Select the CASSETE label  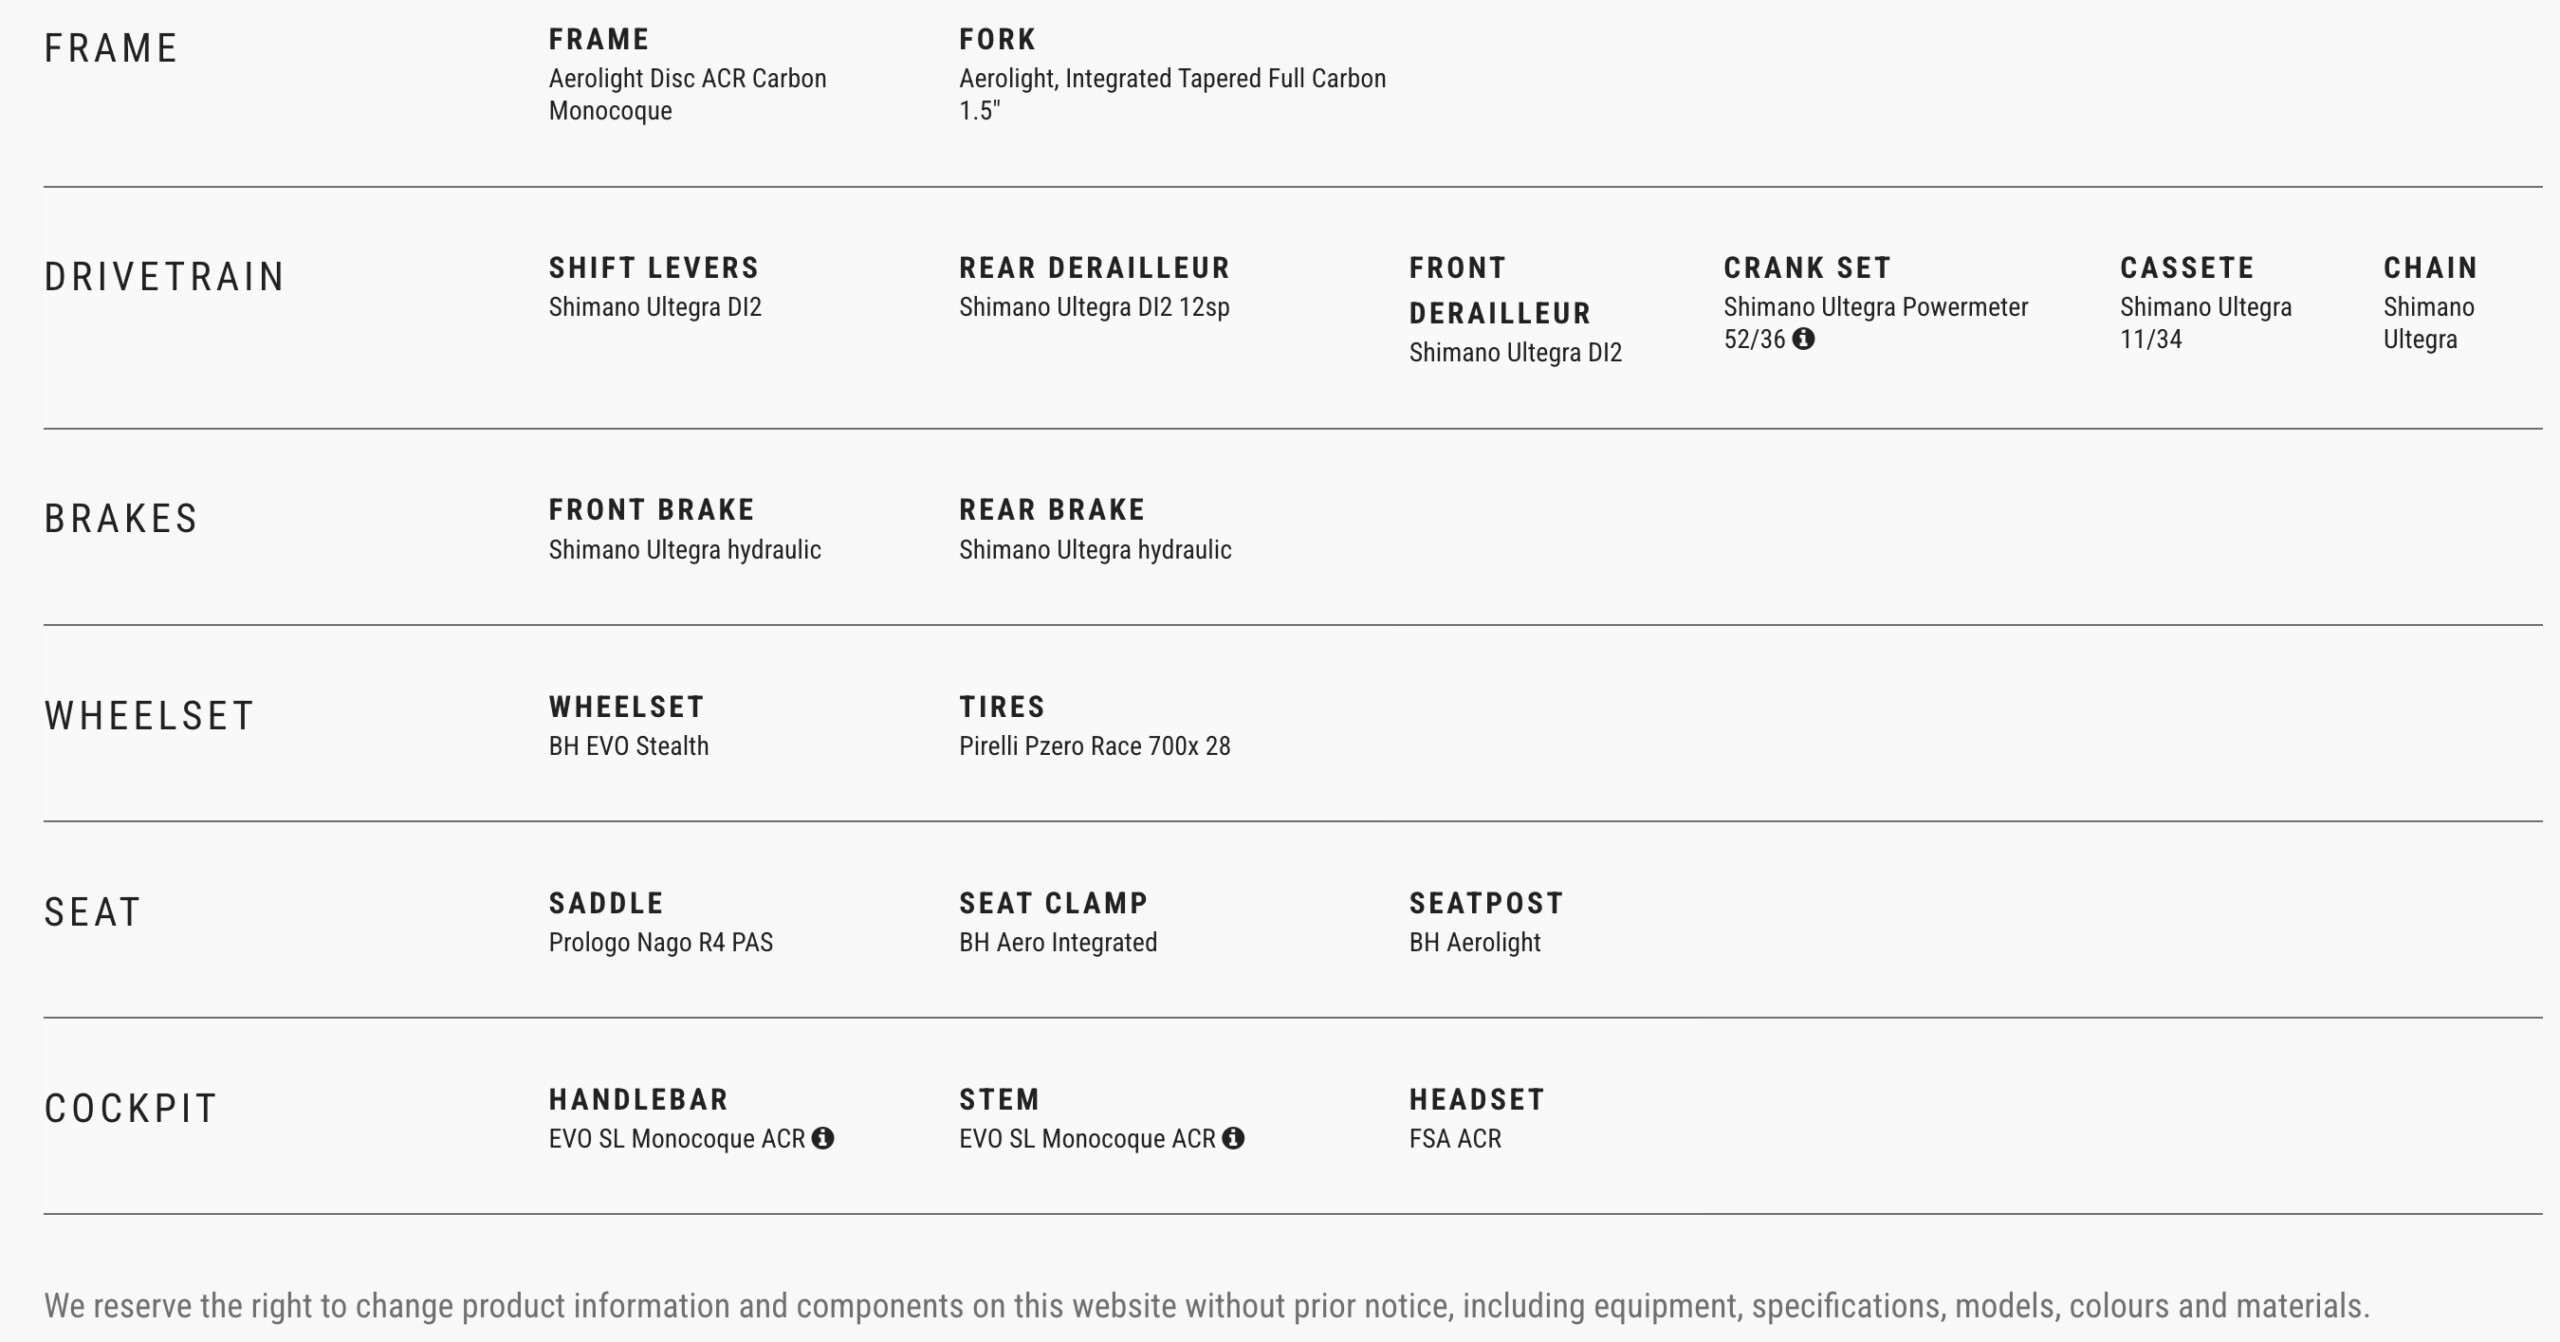coord(2187,268)
